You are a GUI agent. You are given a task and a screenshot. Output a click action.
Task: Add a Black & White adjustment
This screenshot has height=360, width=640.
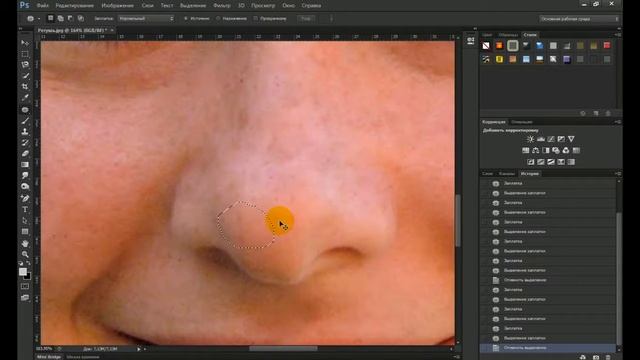[546, 151]
